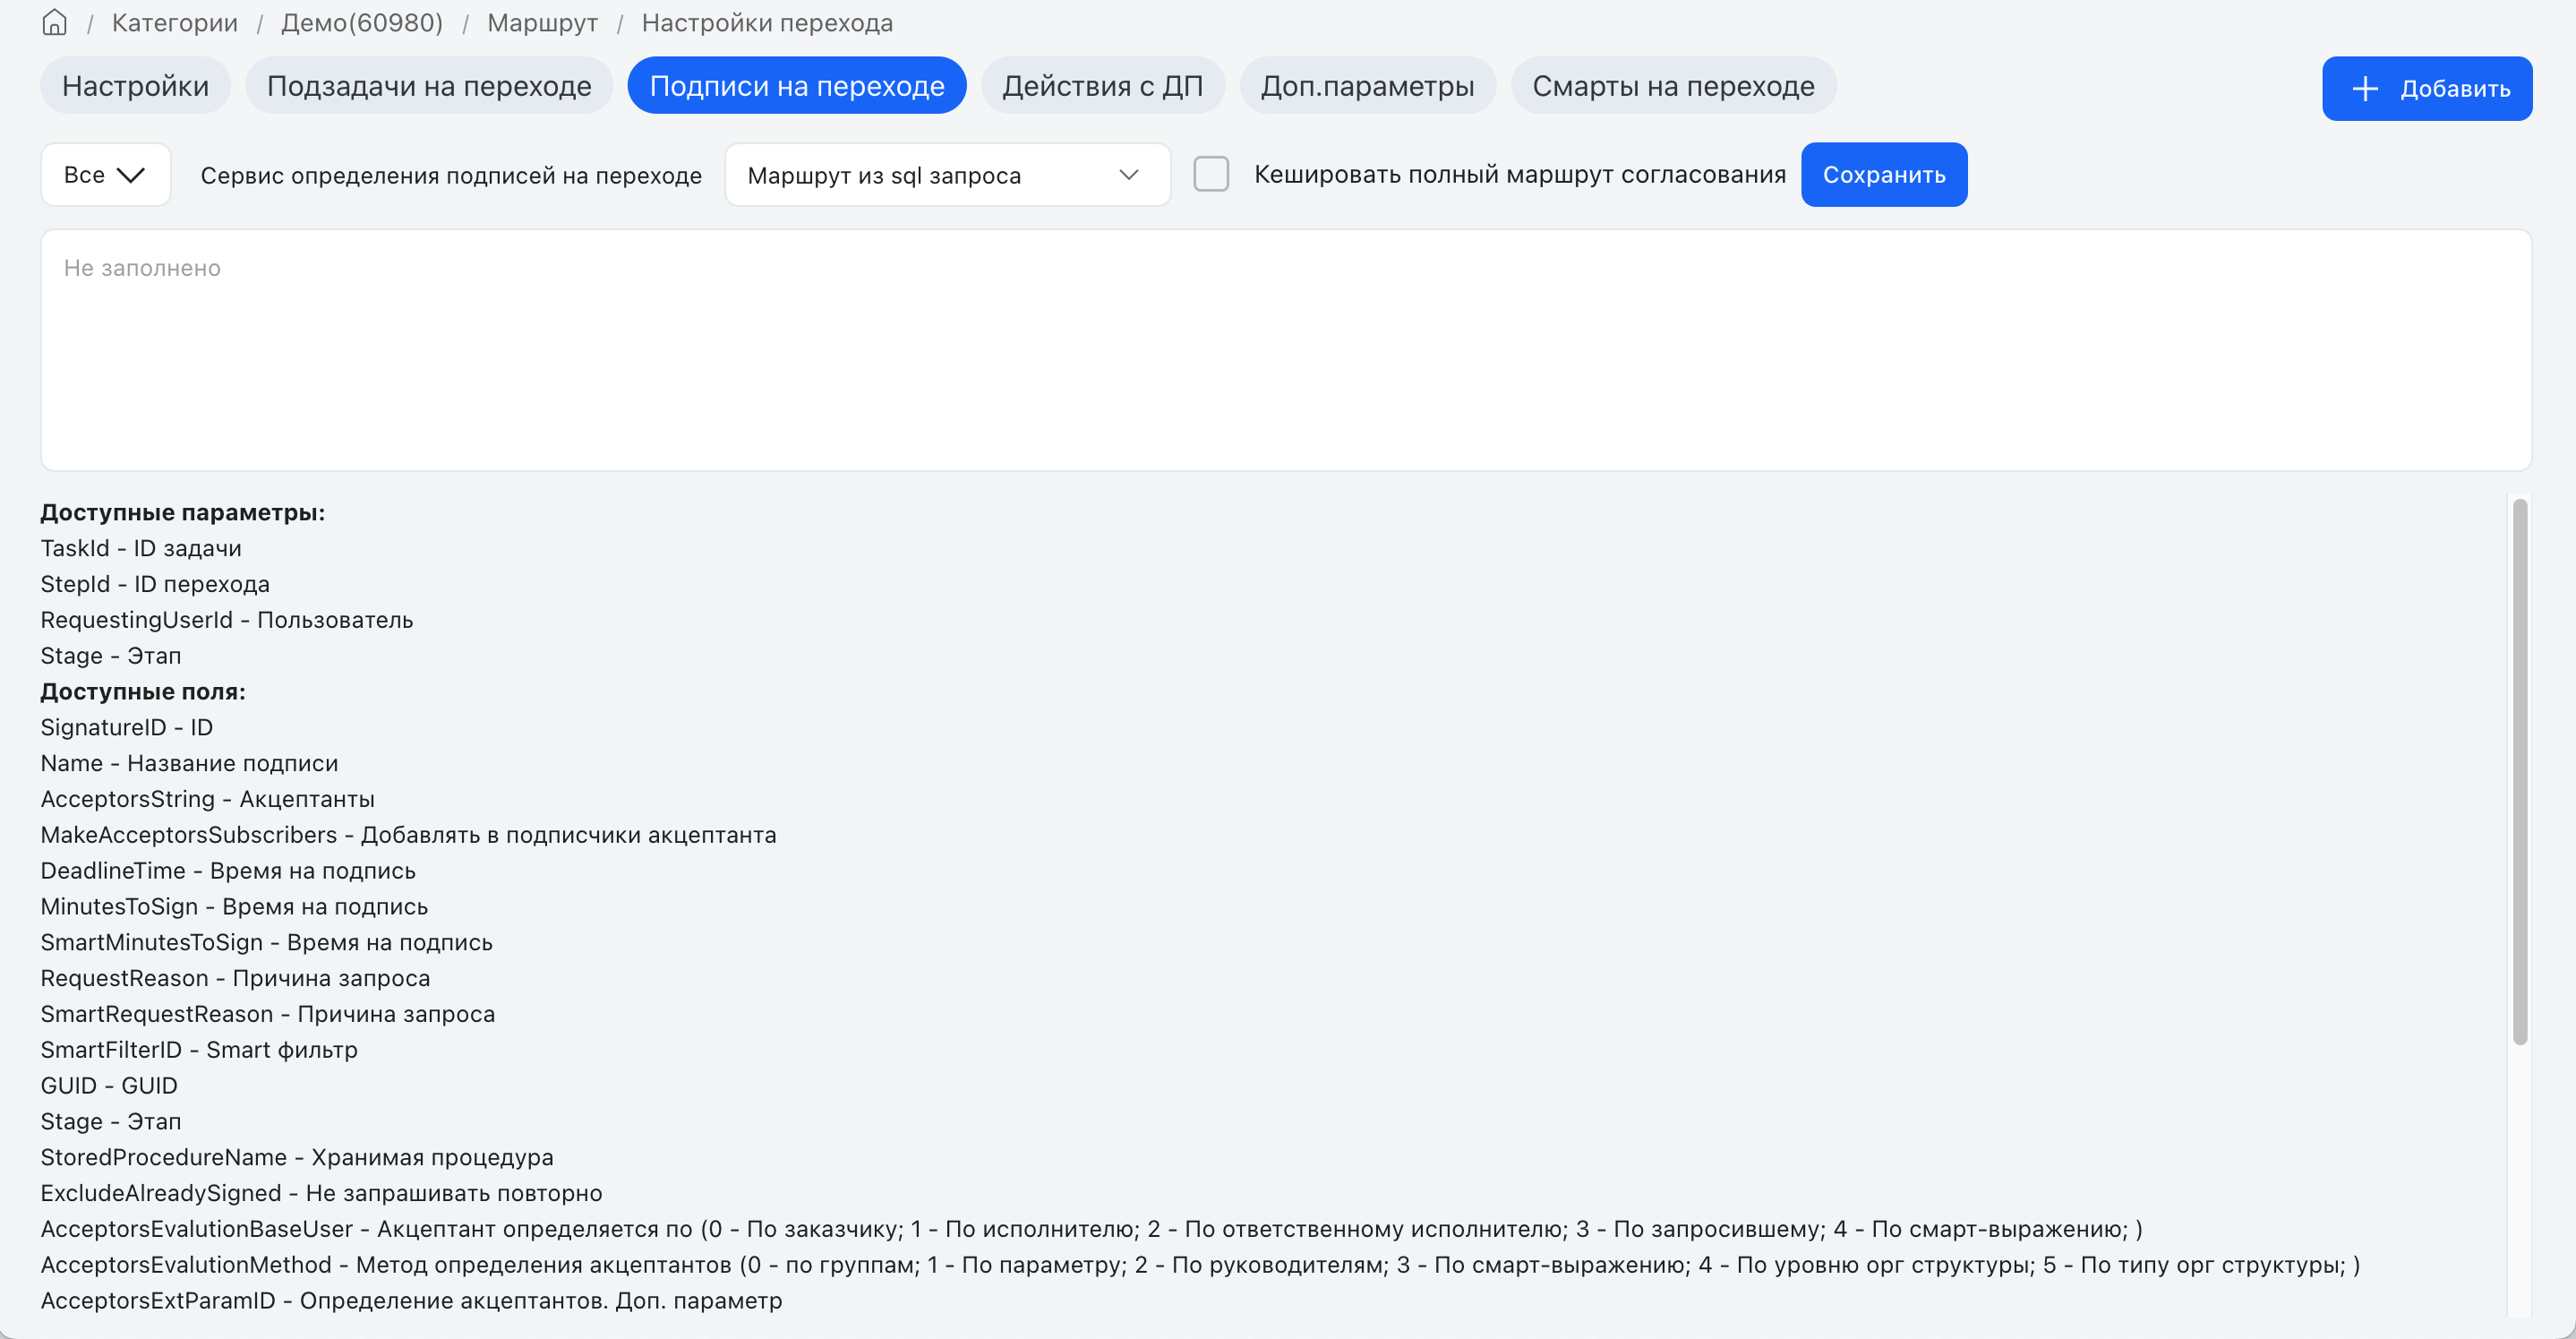Image resolution: width=2576 pixels, height=1339 pixels.
Task: Click RequestReason - Причина запроса
Action: [236, 978]
